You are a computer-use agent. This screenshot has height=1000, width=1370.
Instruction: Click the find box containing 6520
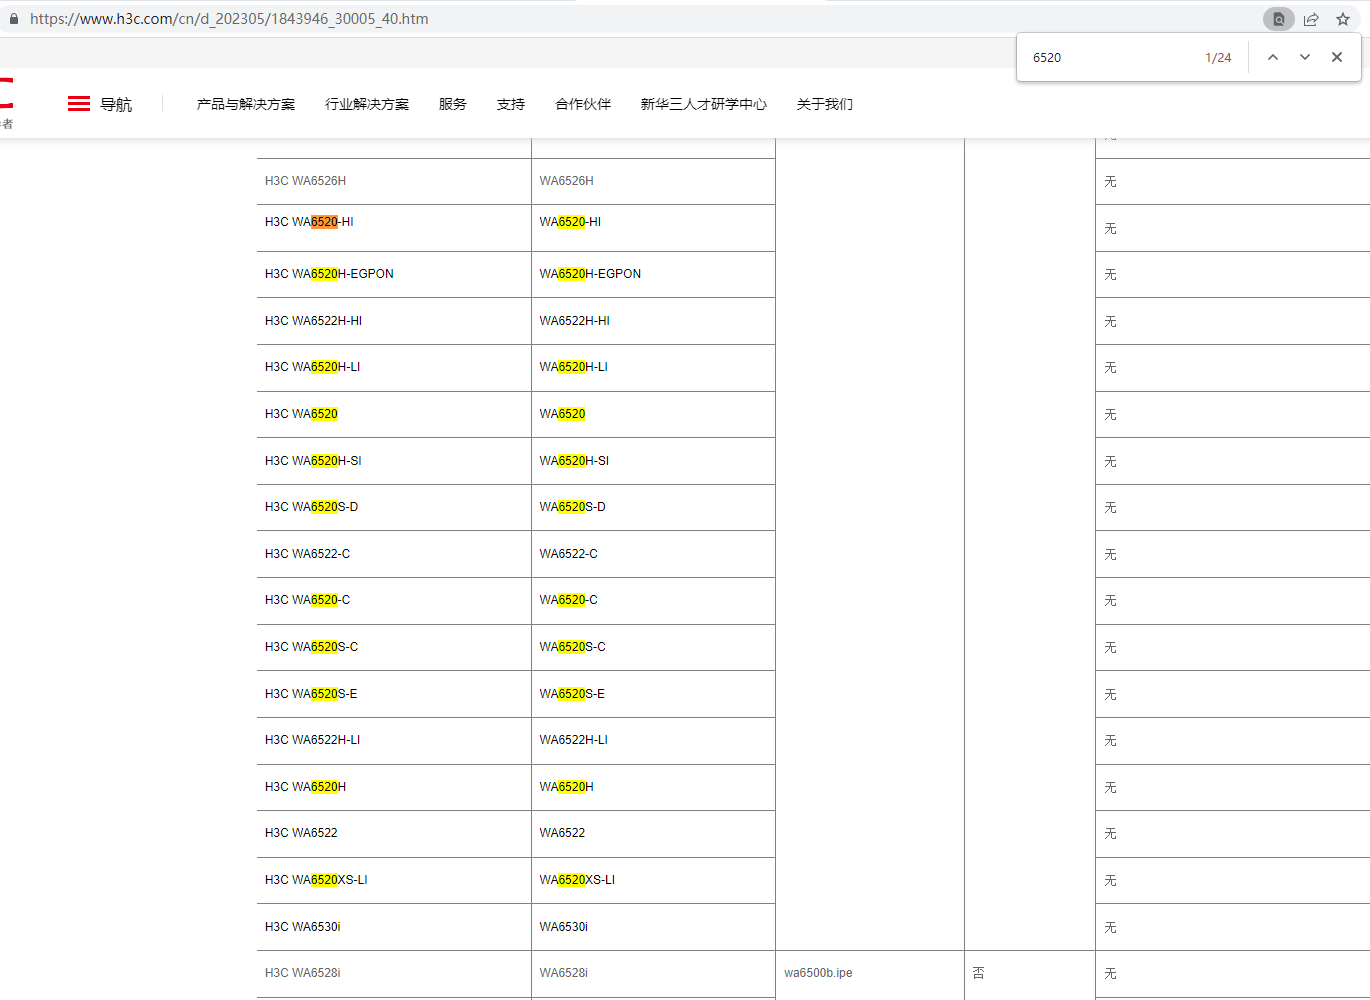(1112, 58)
